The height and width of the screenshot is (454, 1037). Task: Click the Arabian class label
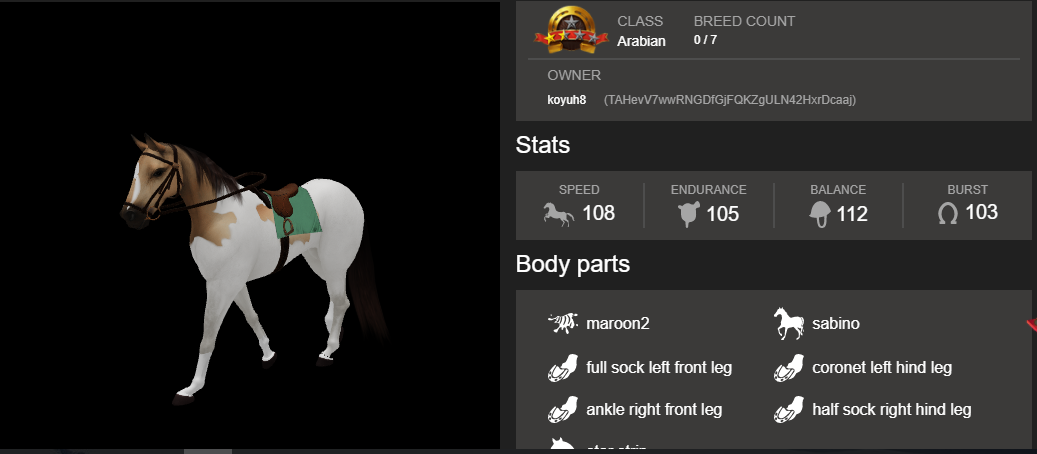[642, 42]
